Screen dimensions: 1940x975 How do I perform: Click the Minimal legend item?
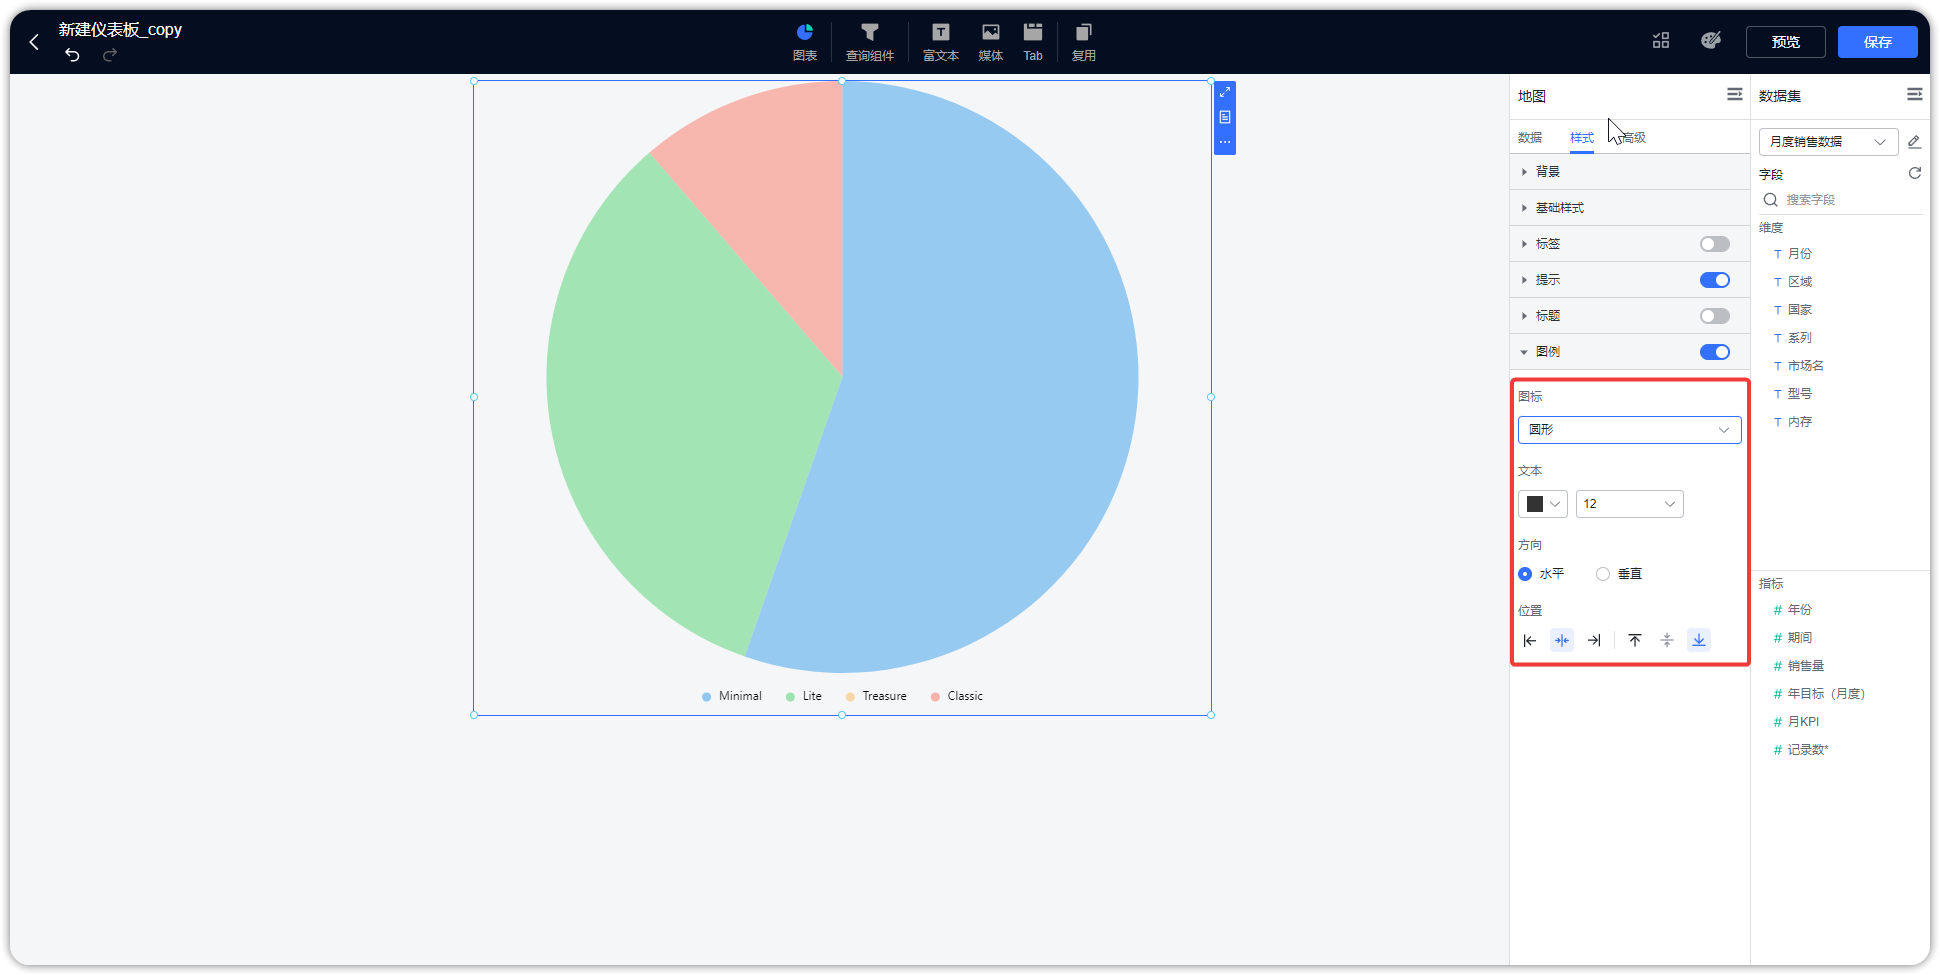point(732,696)
